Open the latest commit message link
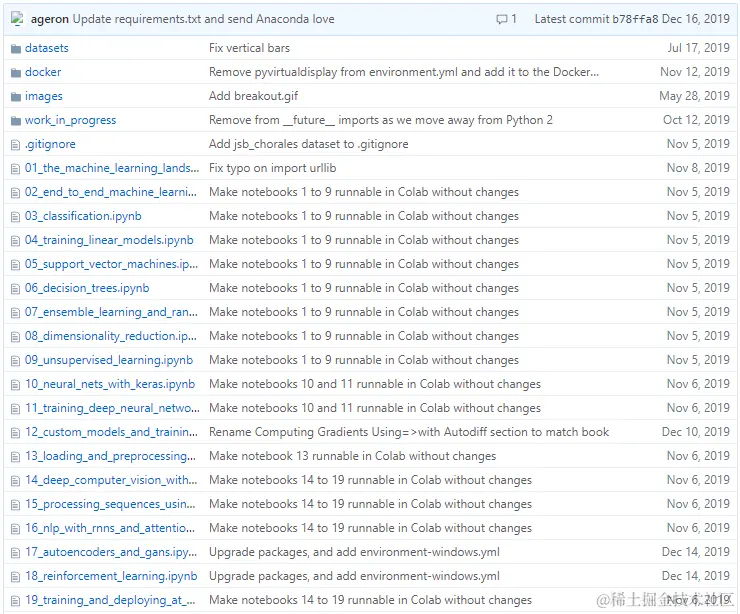 (203, 19)
